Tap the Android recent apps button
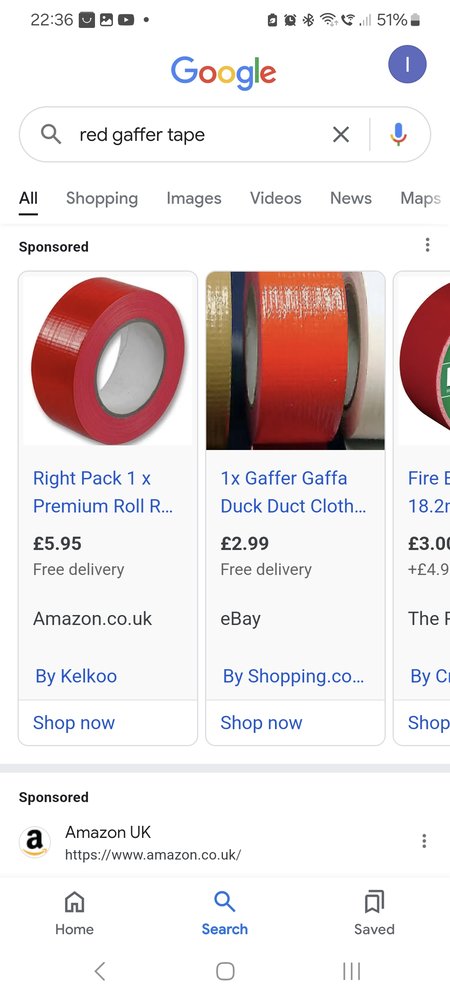This screenshot has width=450, height=1000. pyautogui.click(x=351, y=971)
